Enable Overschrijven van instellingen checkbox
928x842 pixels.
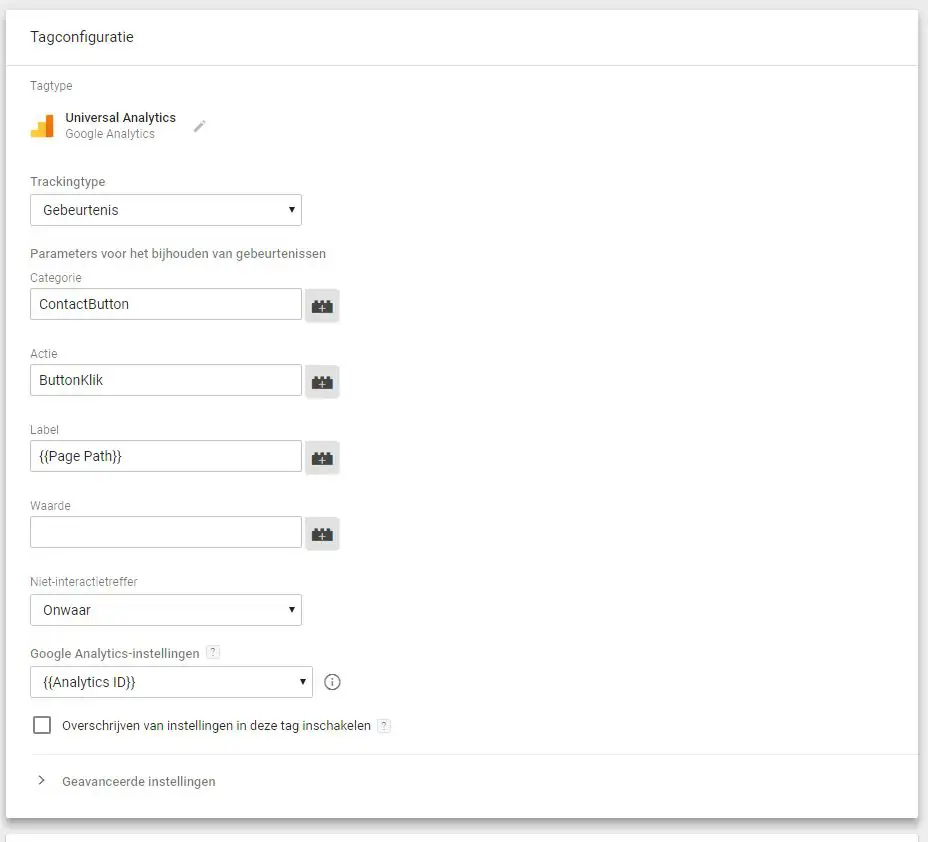tap(42, 725)
